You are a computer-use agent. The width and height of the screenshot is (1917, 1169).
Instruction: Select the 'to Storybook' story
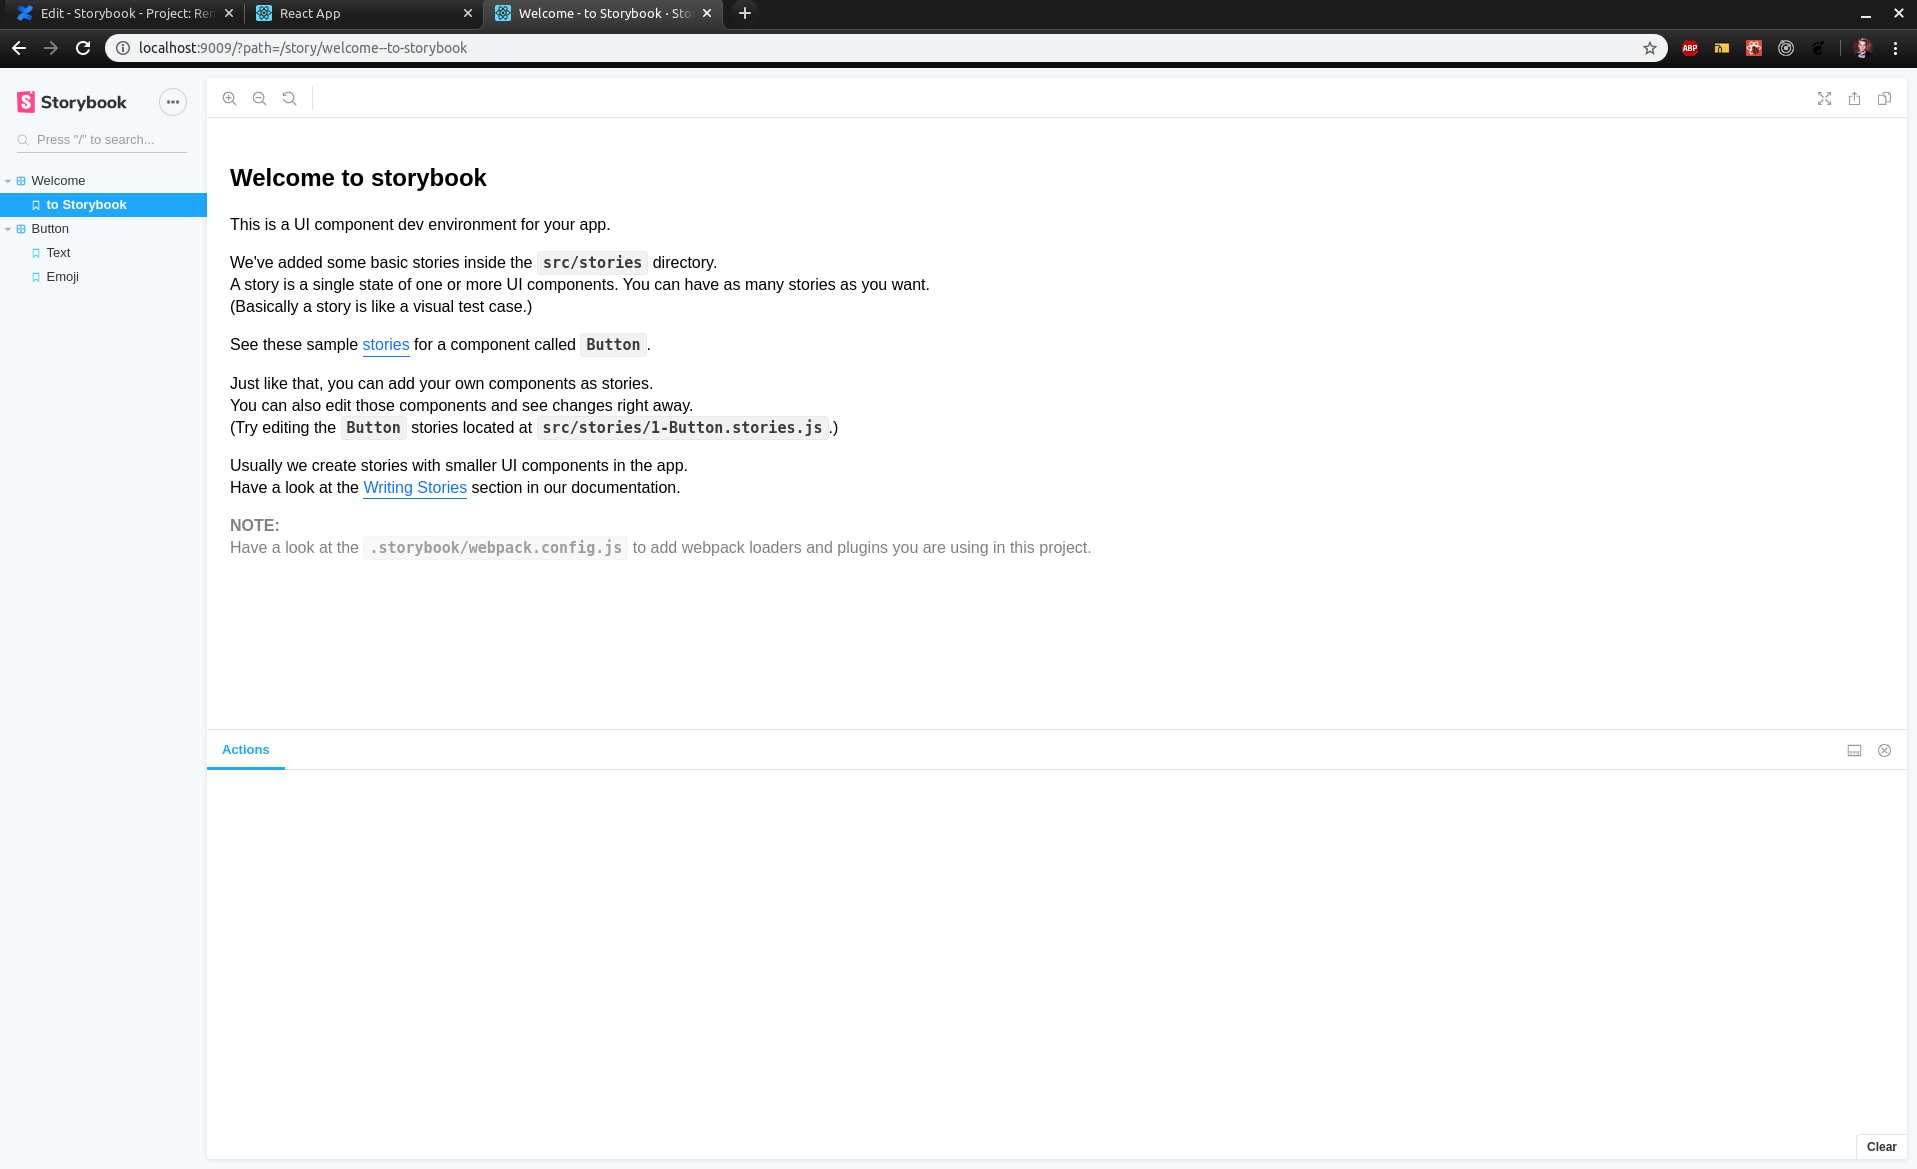pos(103,205)
